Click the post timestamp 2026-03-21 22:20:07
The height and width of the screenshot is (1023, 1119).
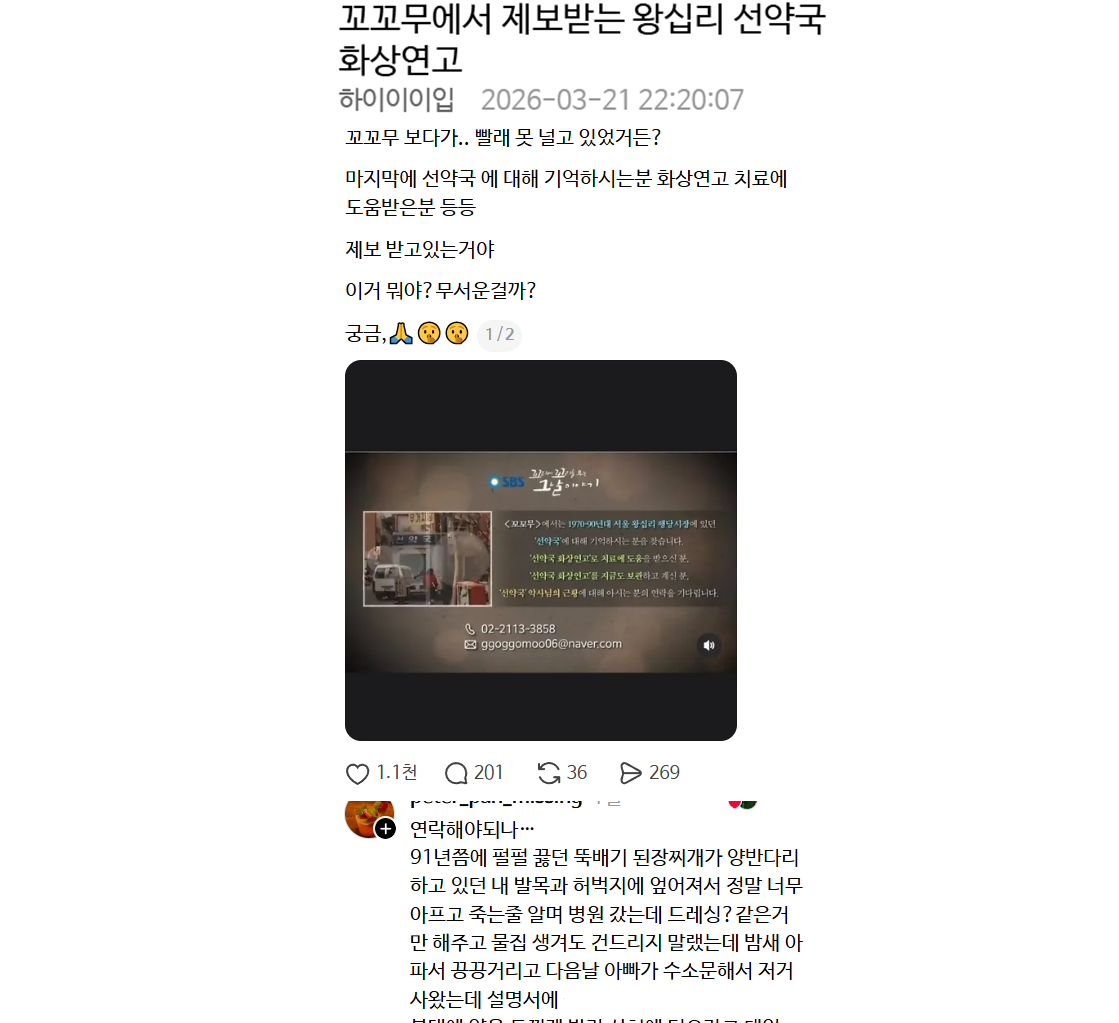tap(612, 100)
